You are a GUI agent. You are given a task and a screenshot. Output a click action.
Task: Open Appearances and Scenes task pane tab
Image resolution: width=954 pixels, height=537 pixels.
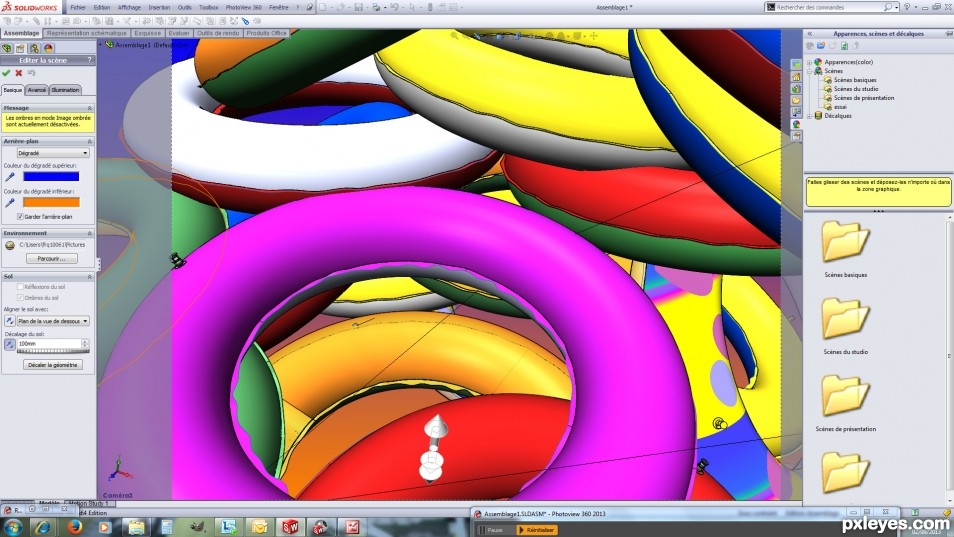[x=796, y=124]
